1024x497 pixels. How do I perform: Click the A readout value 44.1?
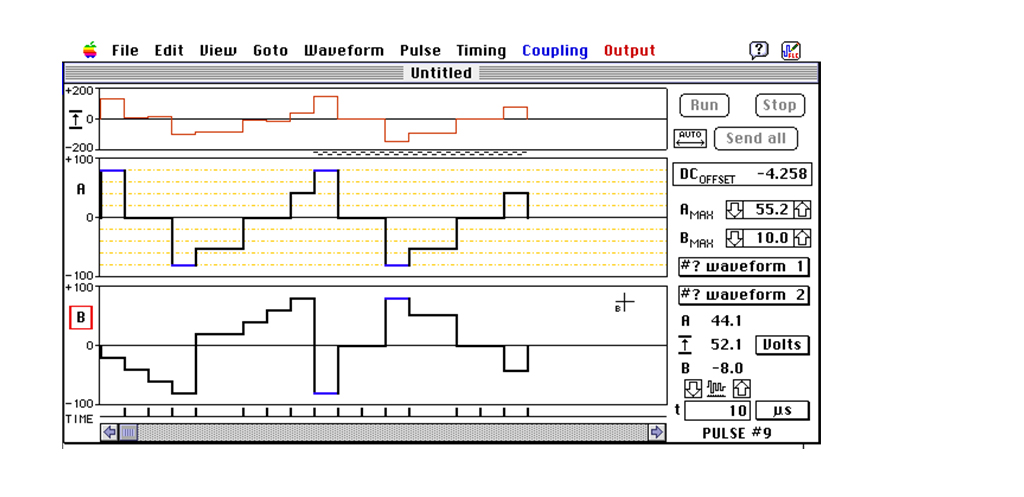pos(726,321)
